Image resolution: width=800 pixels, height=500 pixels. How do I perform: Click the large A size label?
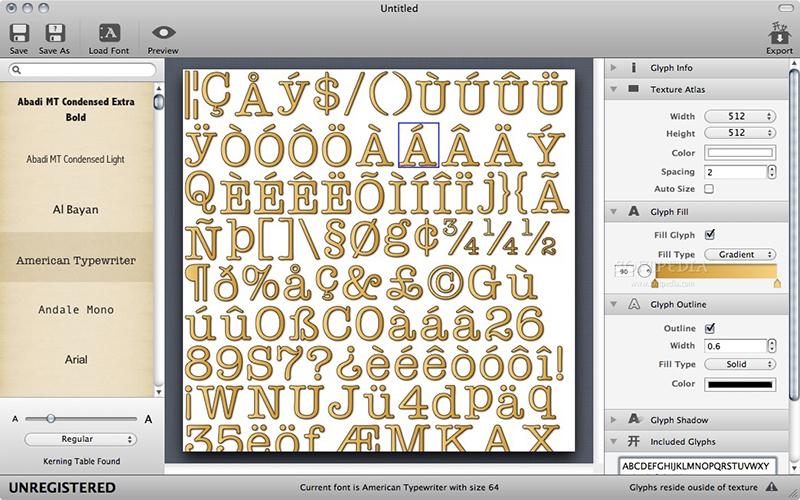click(x=148, y=419)
